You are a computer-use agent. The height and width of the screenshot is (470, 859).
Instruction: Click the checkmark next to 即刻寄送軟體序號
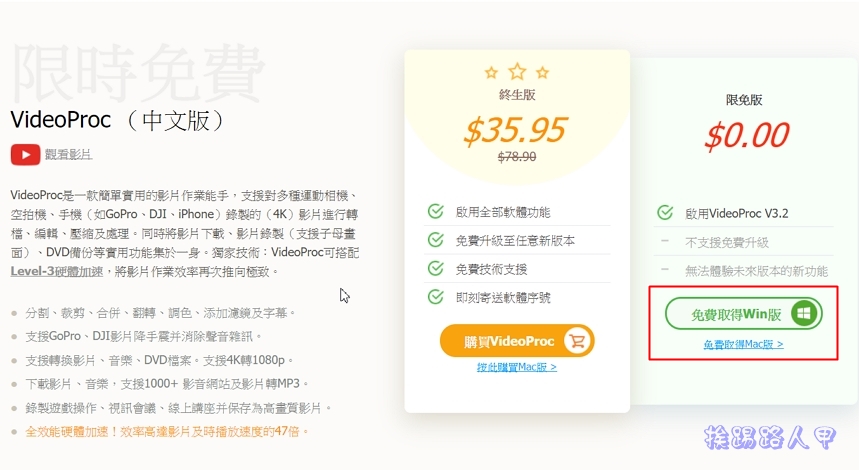(x=436, y=297)
